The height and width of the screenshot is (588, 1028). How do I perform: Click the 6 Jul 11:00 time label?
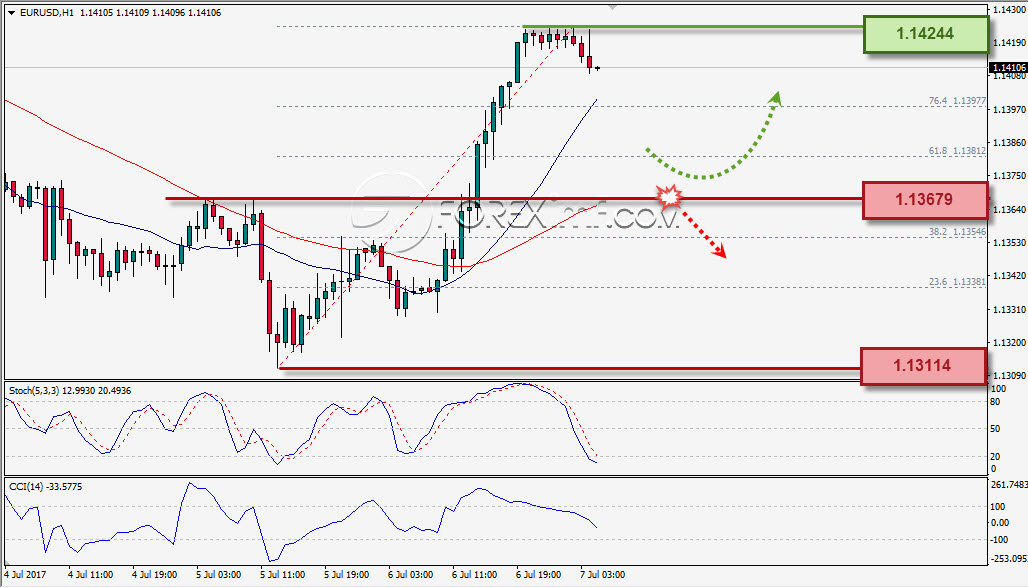tap(475, 575)
